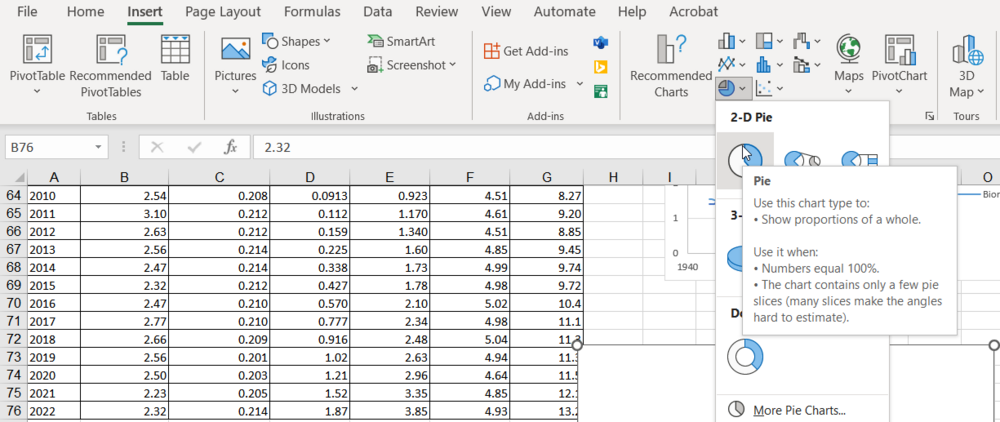Image resolution: width=1000 pixels, height=422 pixels.
Task: Click More Pie Charts link
Action: click(x=798, y=410)
